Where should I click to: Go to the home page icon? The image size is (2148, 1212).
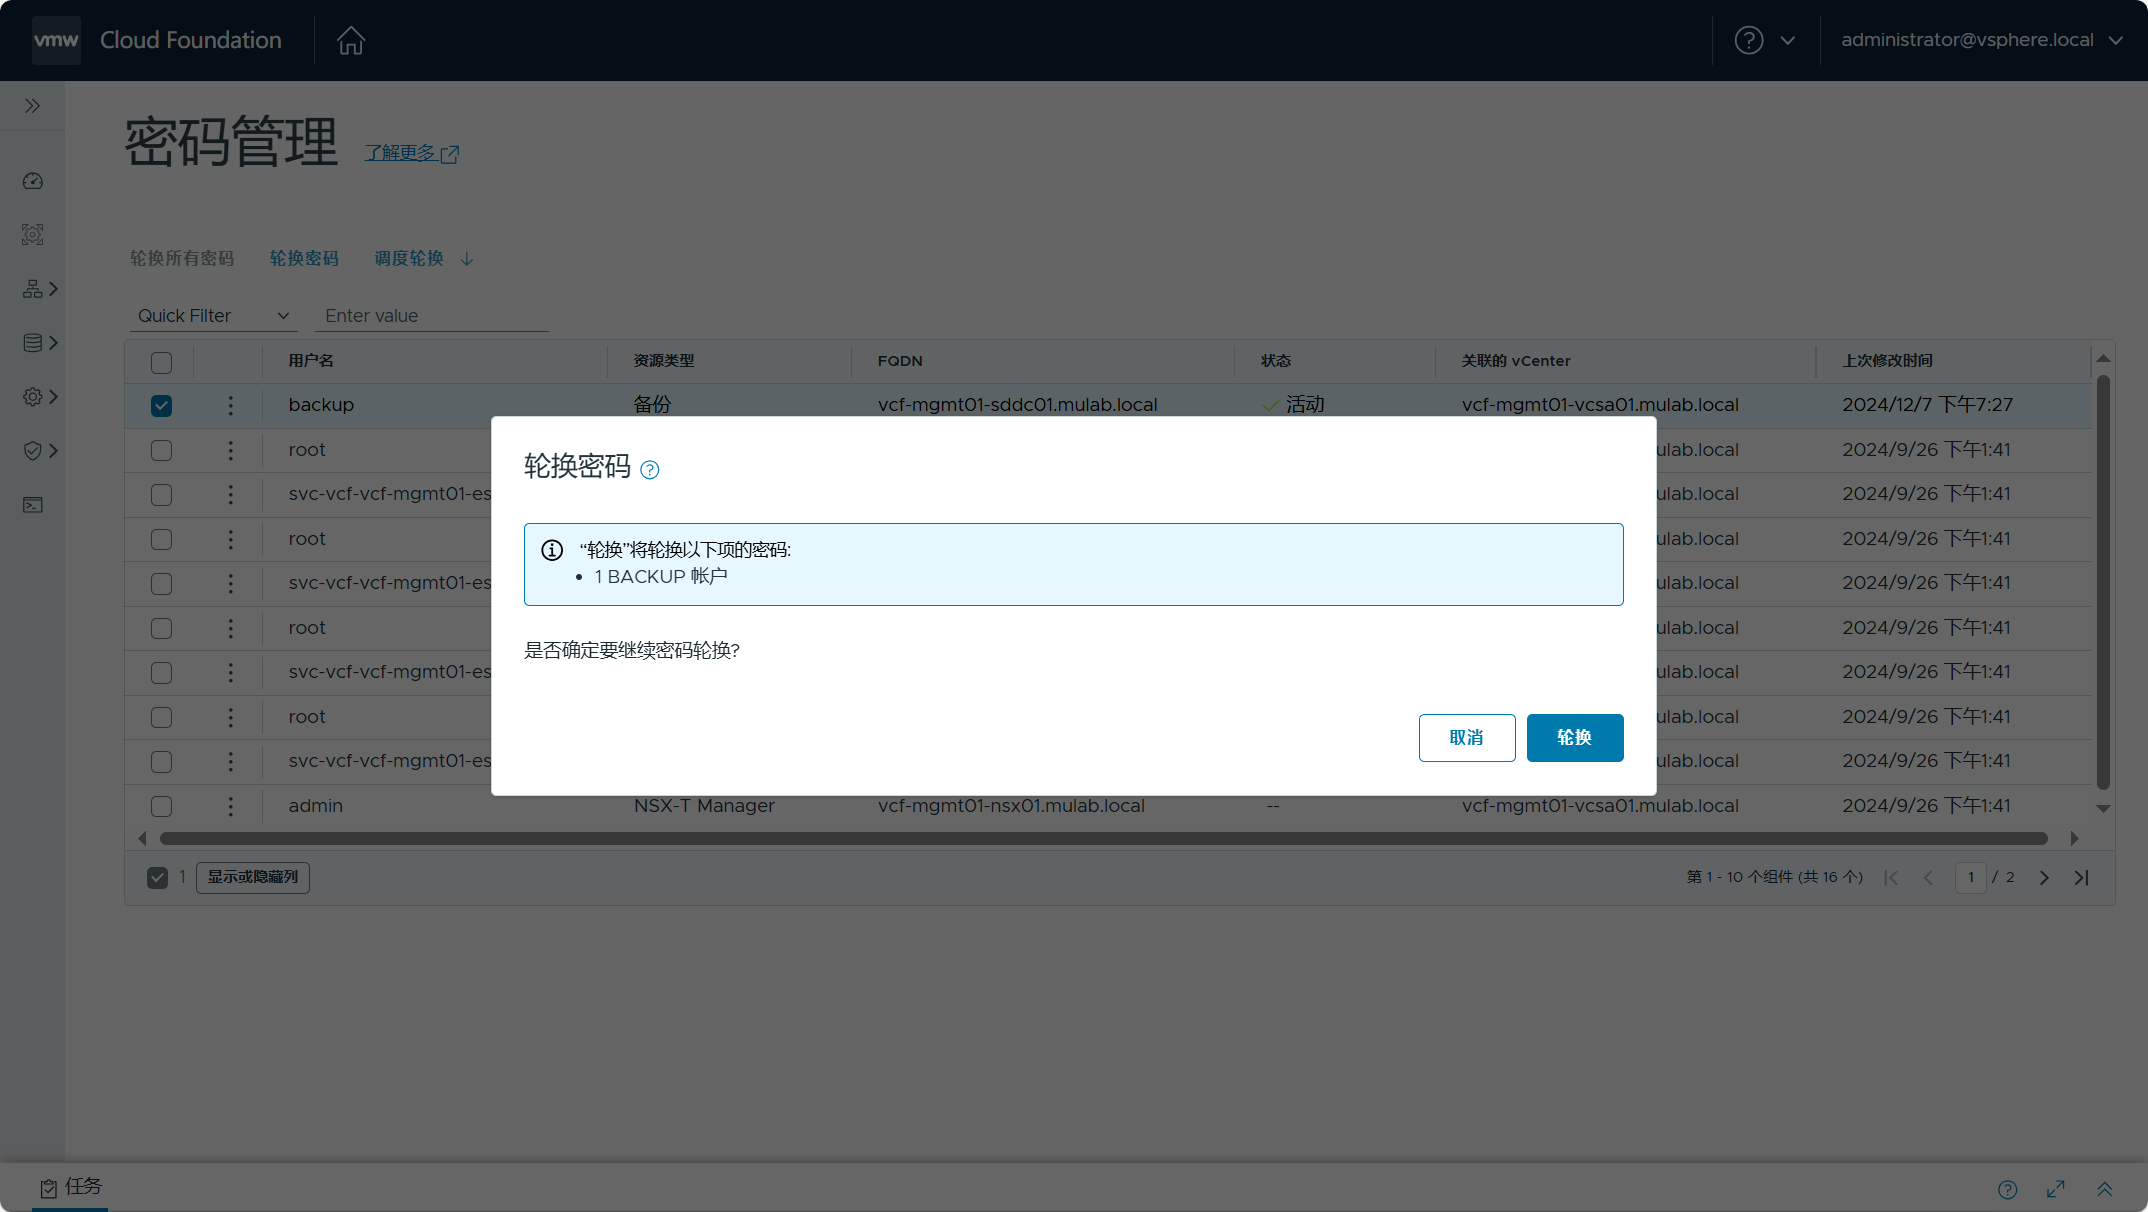(x=350, y=40)
